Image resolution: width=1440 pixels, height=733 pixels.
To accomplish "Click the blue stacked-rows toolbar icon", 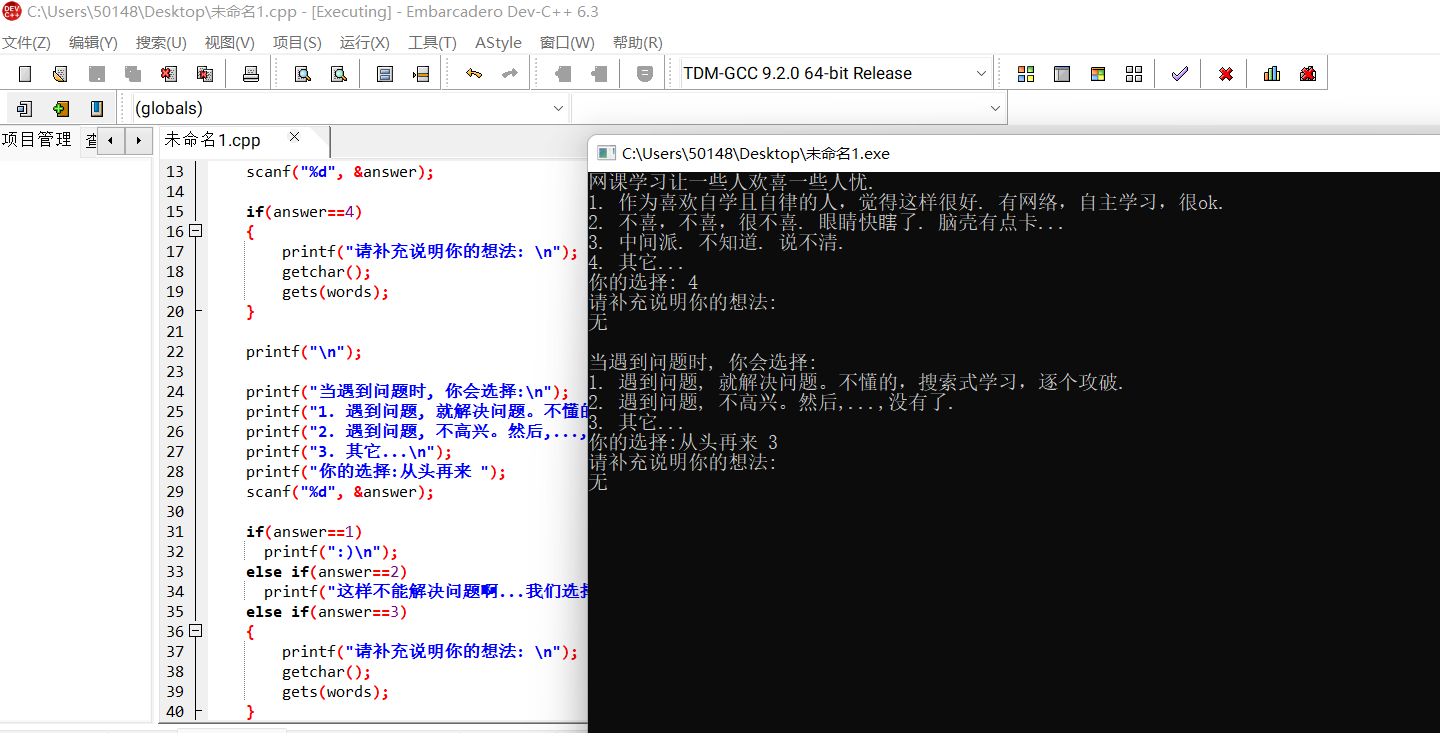I will coord(385,74).
